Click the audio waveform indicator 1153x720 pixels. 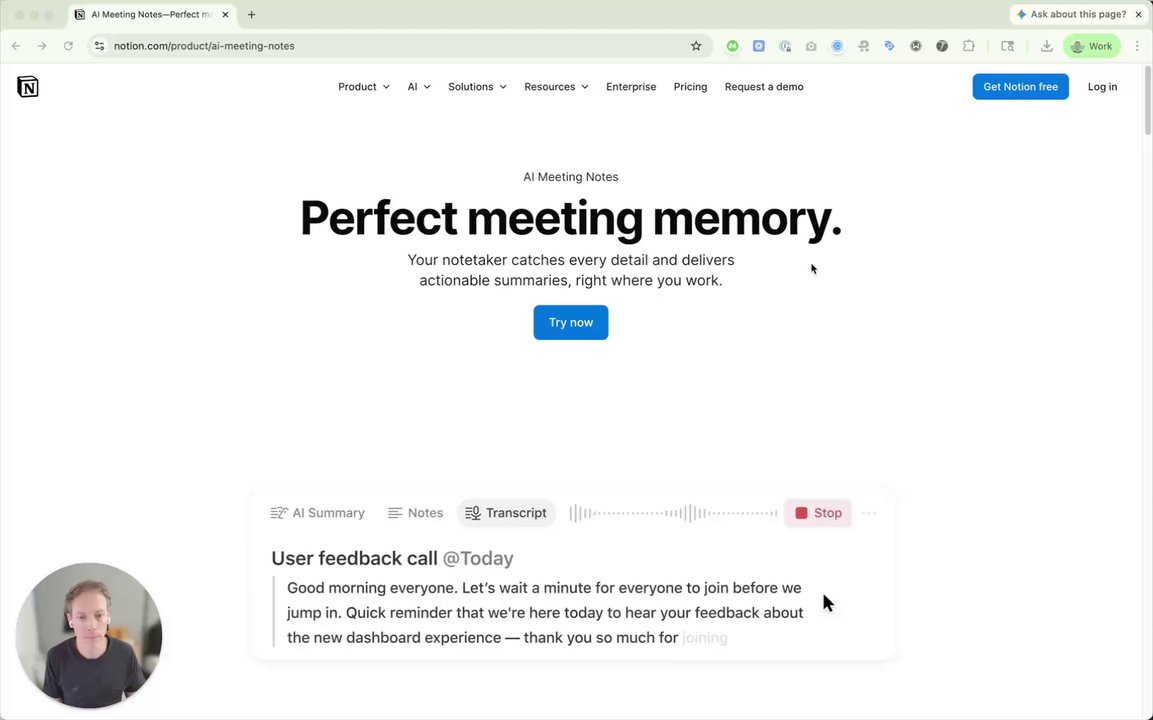point(673,513)
